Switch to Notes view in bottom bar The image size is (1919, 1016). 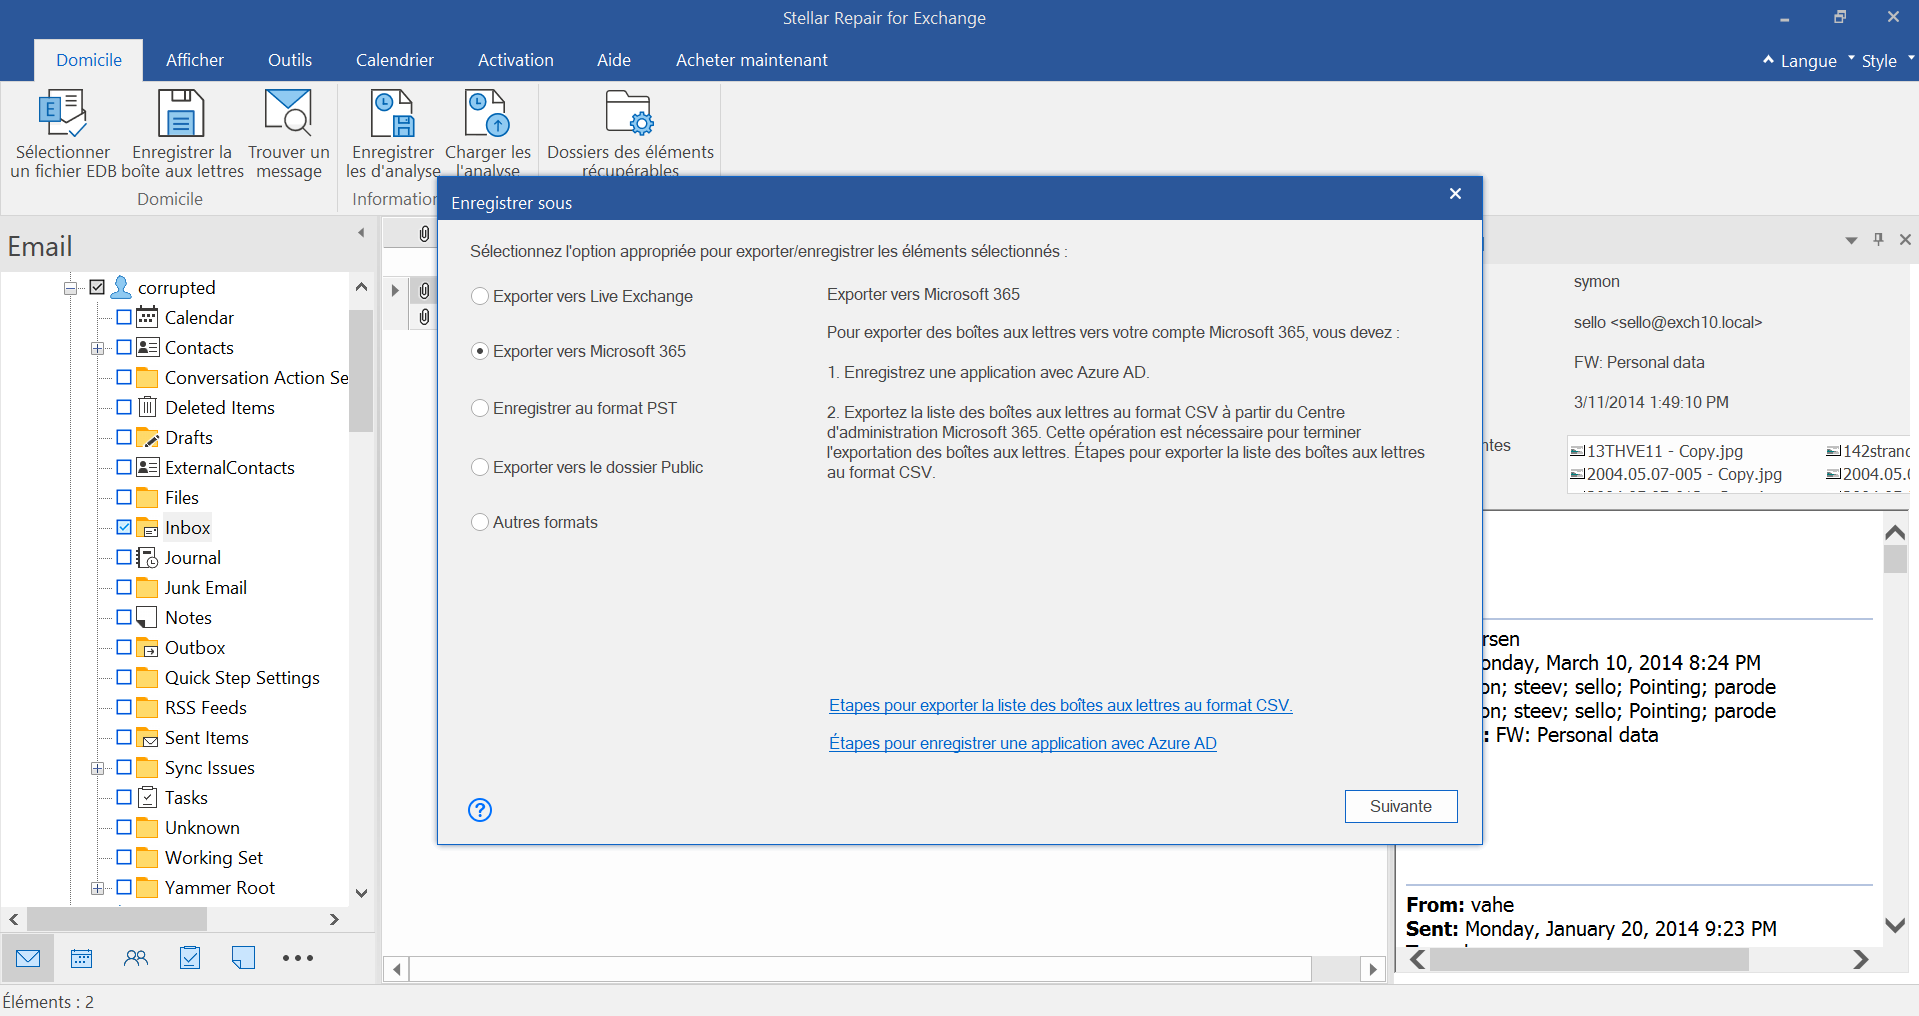point(243,958)
